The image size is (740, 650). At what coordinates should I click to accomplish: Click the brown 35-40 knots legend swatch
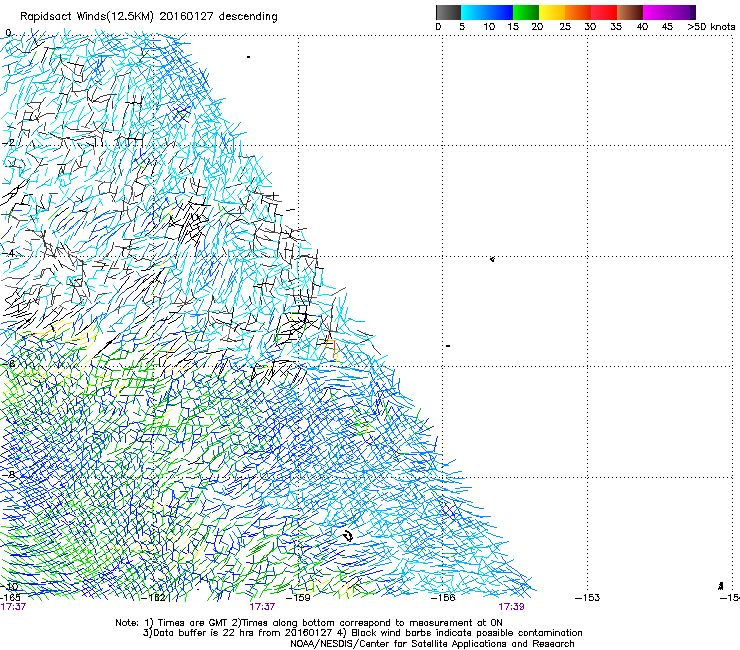pos(630,12)
